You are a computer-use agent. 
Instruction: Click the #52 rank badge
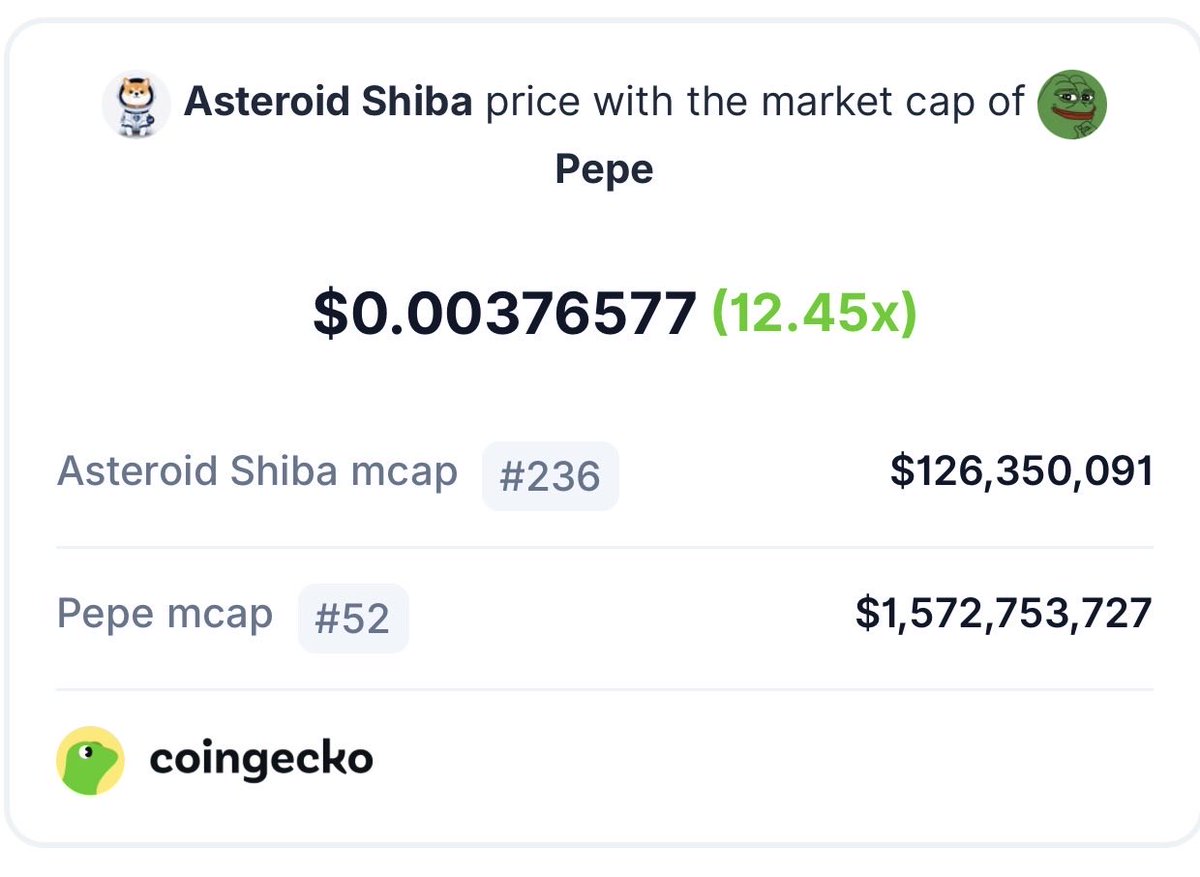[x=352, y=618]
